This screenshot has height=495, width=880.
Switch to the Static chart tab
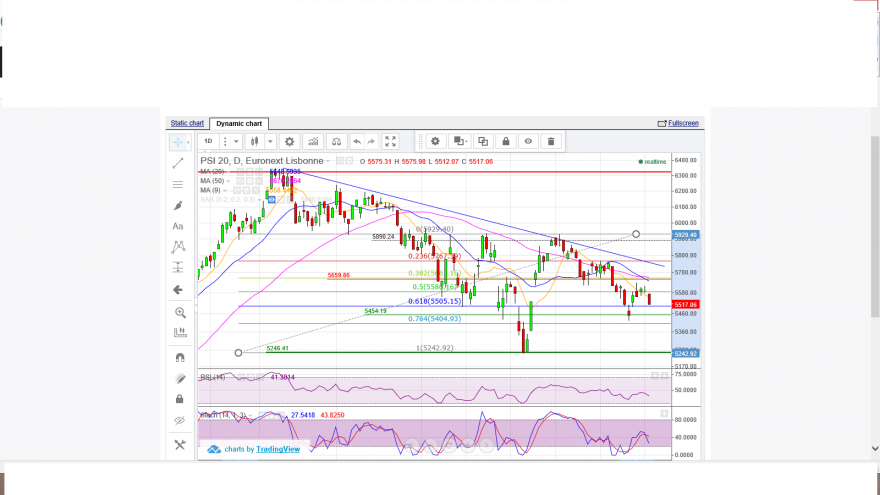[187, 123]
